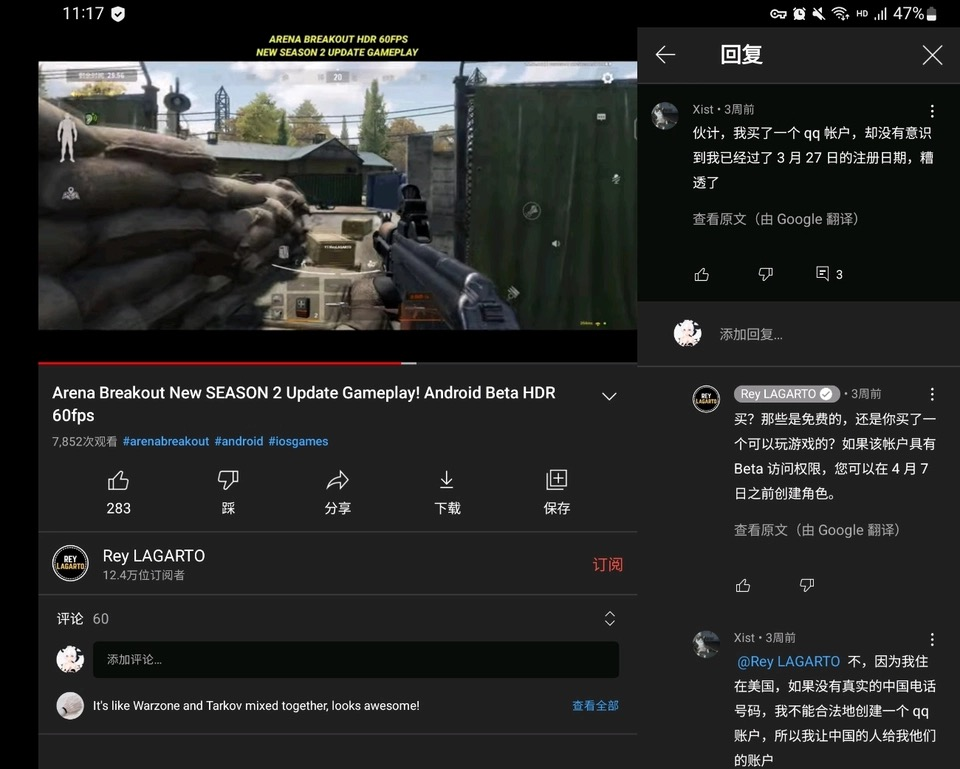Like Rey LAGARTO's reply comment
960x769 pixels.
click(x=743, y=585)
